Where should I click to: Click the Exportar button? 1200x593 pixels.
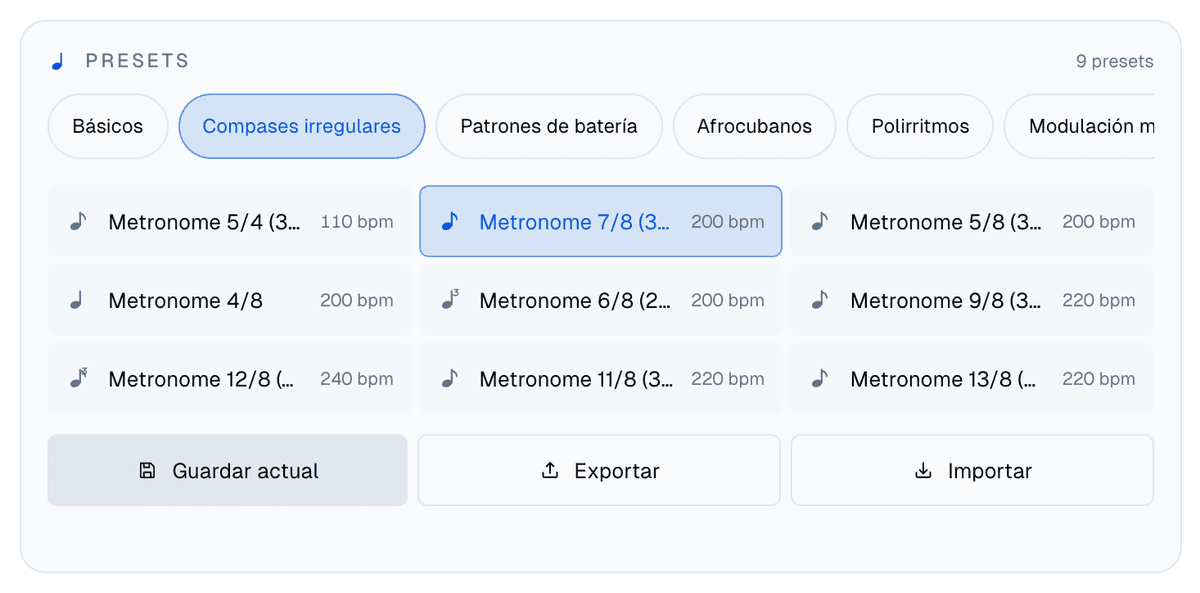(x=599, y=470)
